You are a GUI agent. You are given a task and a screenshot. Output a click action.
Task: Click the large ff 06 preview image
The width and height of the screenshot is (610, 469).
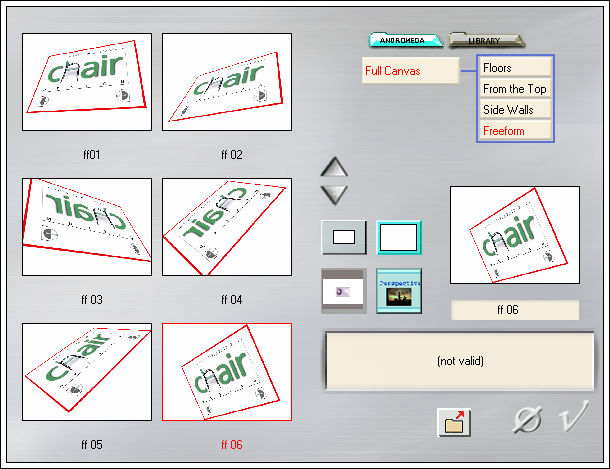point(515,235)
